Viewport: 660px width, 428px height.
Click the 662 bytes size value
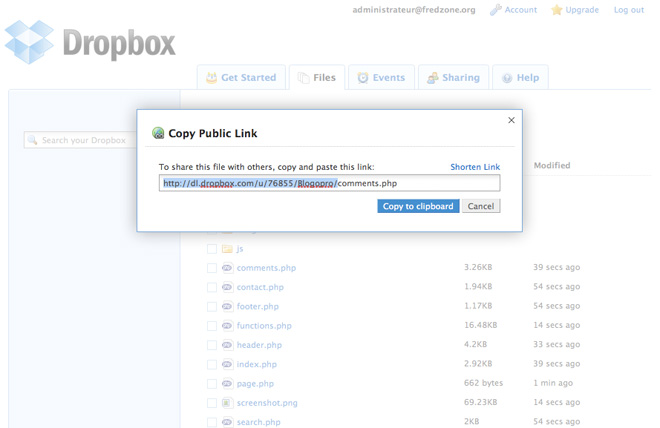(483, 383)
